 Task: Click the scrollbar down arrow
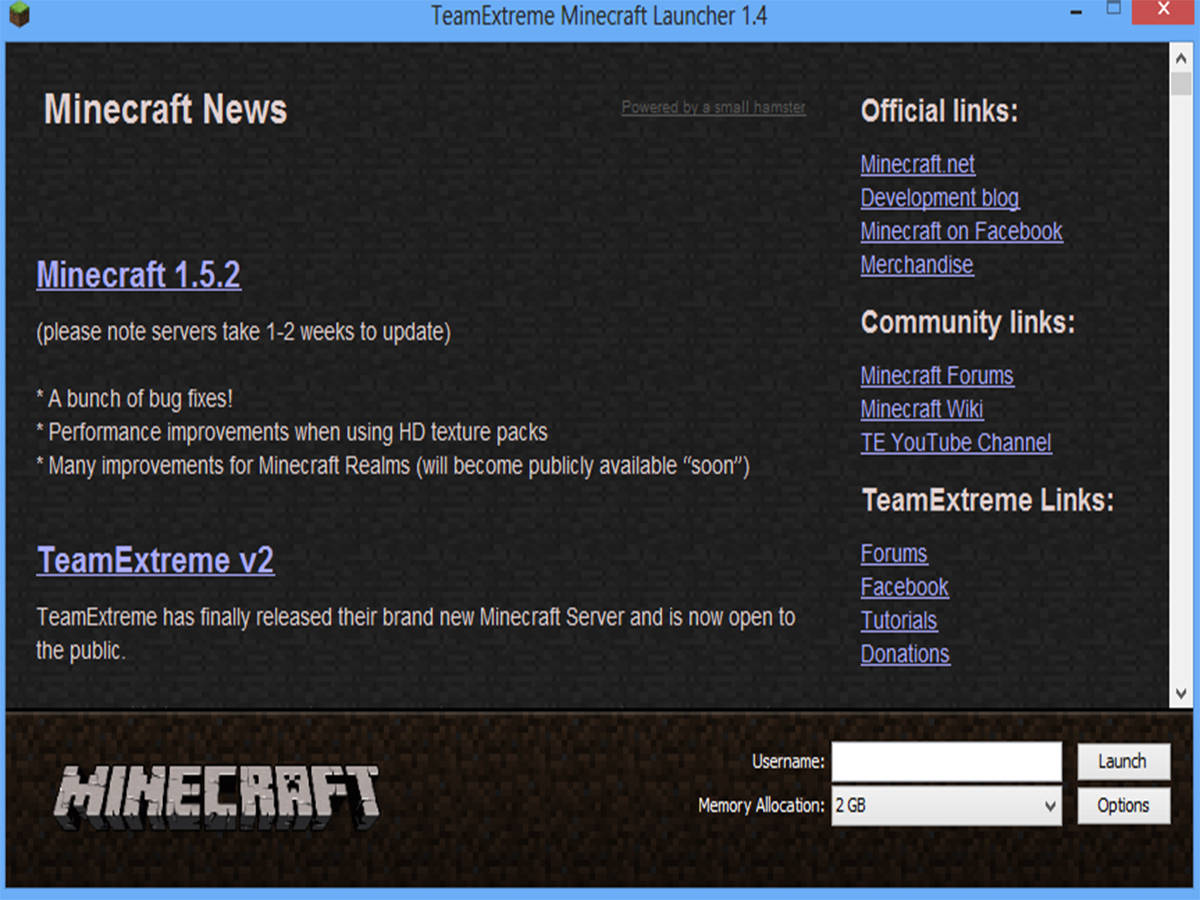pyautogui.click(x=1181, y=693)
